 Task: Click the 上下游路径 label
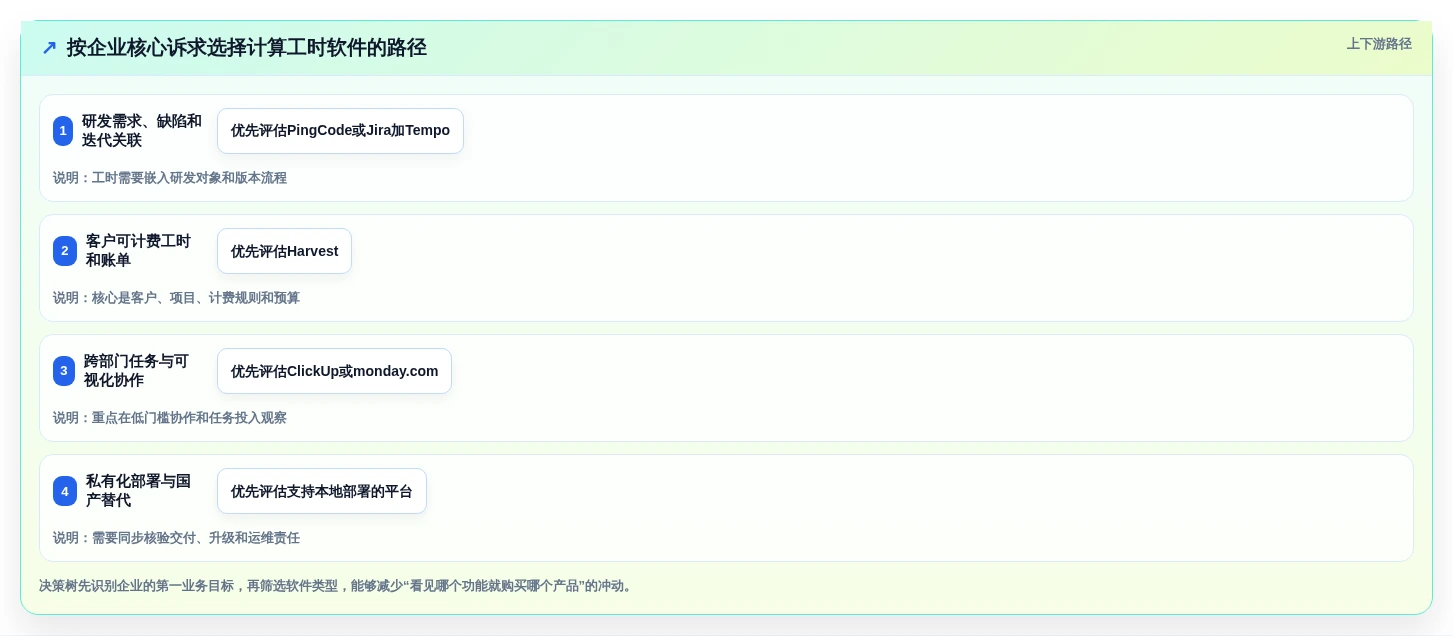click(x=1379, y=44)
